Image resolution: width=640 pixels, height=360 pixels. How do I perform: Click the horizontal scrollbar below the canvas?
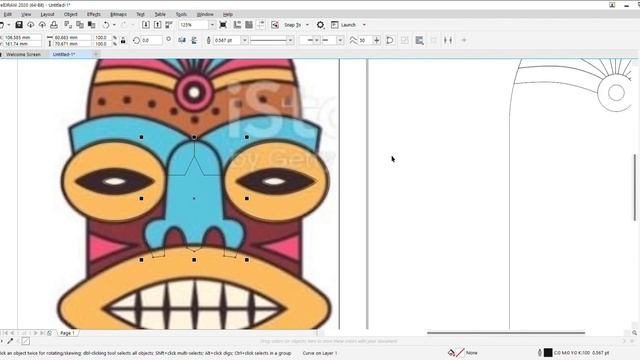506,333
